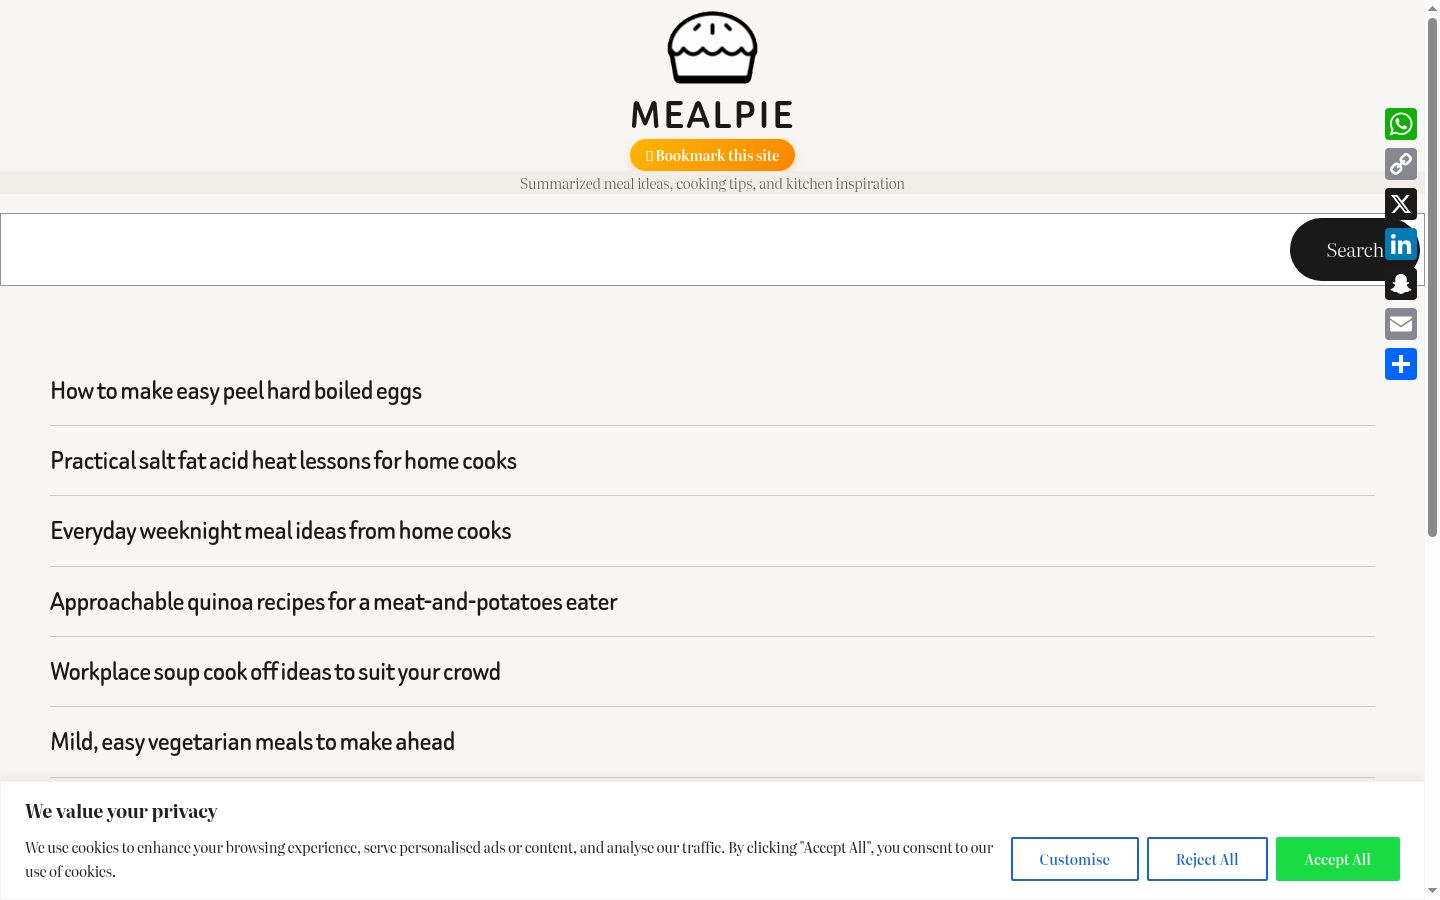This screenshot has width=1440, height=900.
Task: Share by Email envelope icon
Action: coord(1401,324)
